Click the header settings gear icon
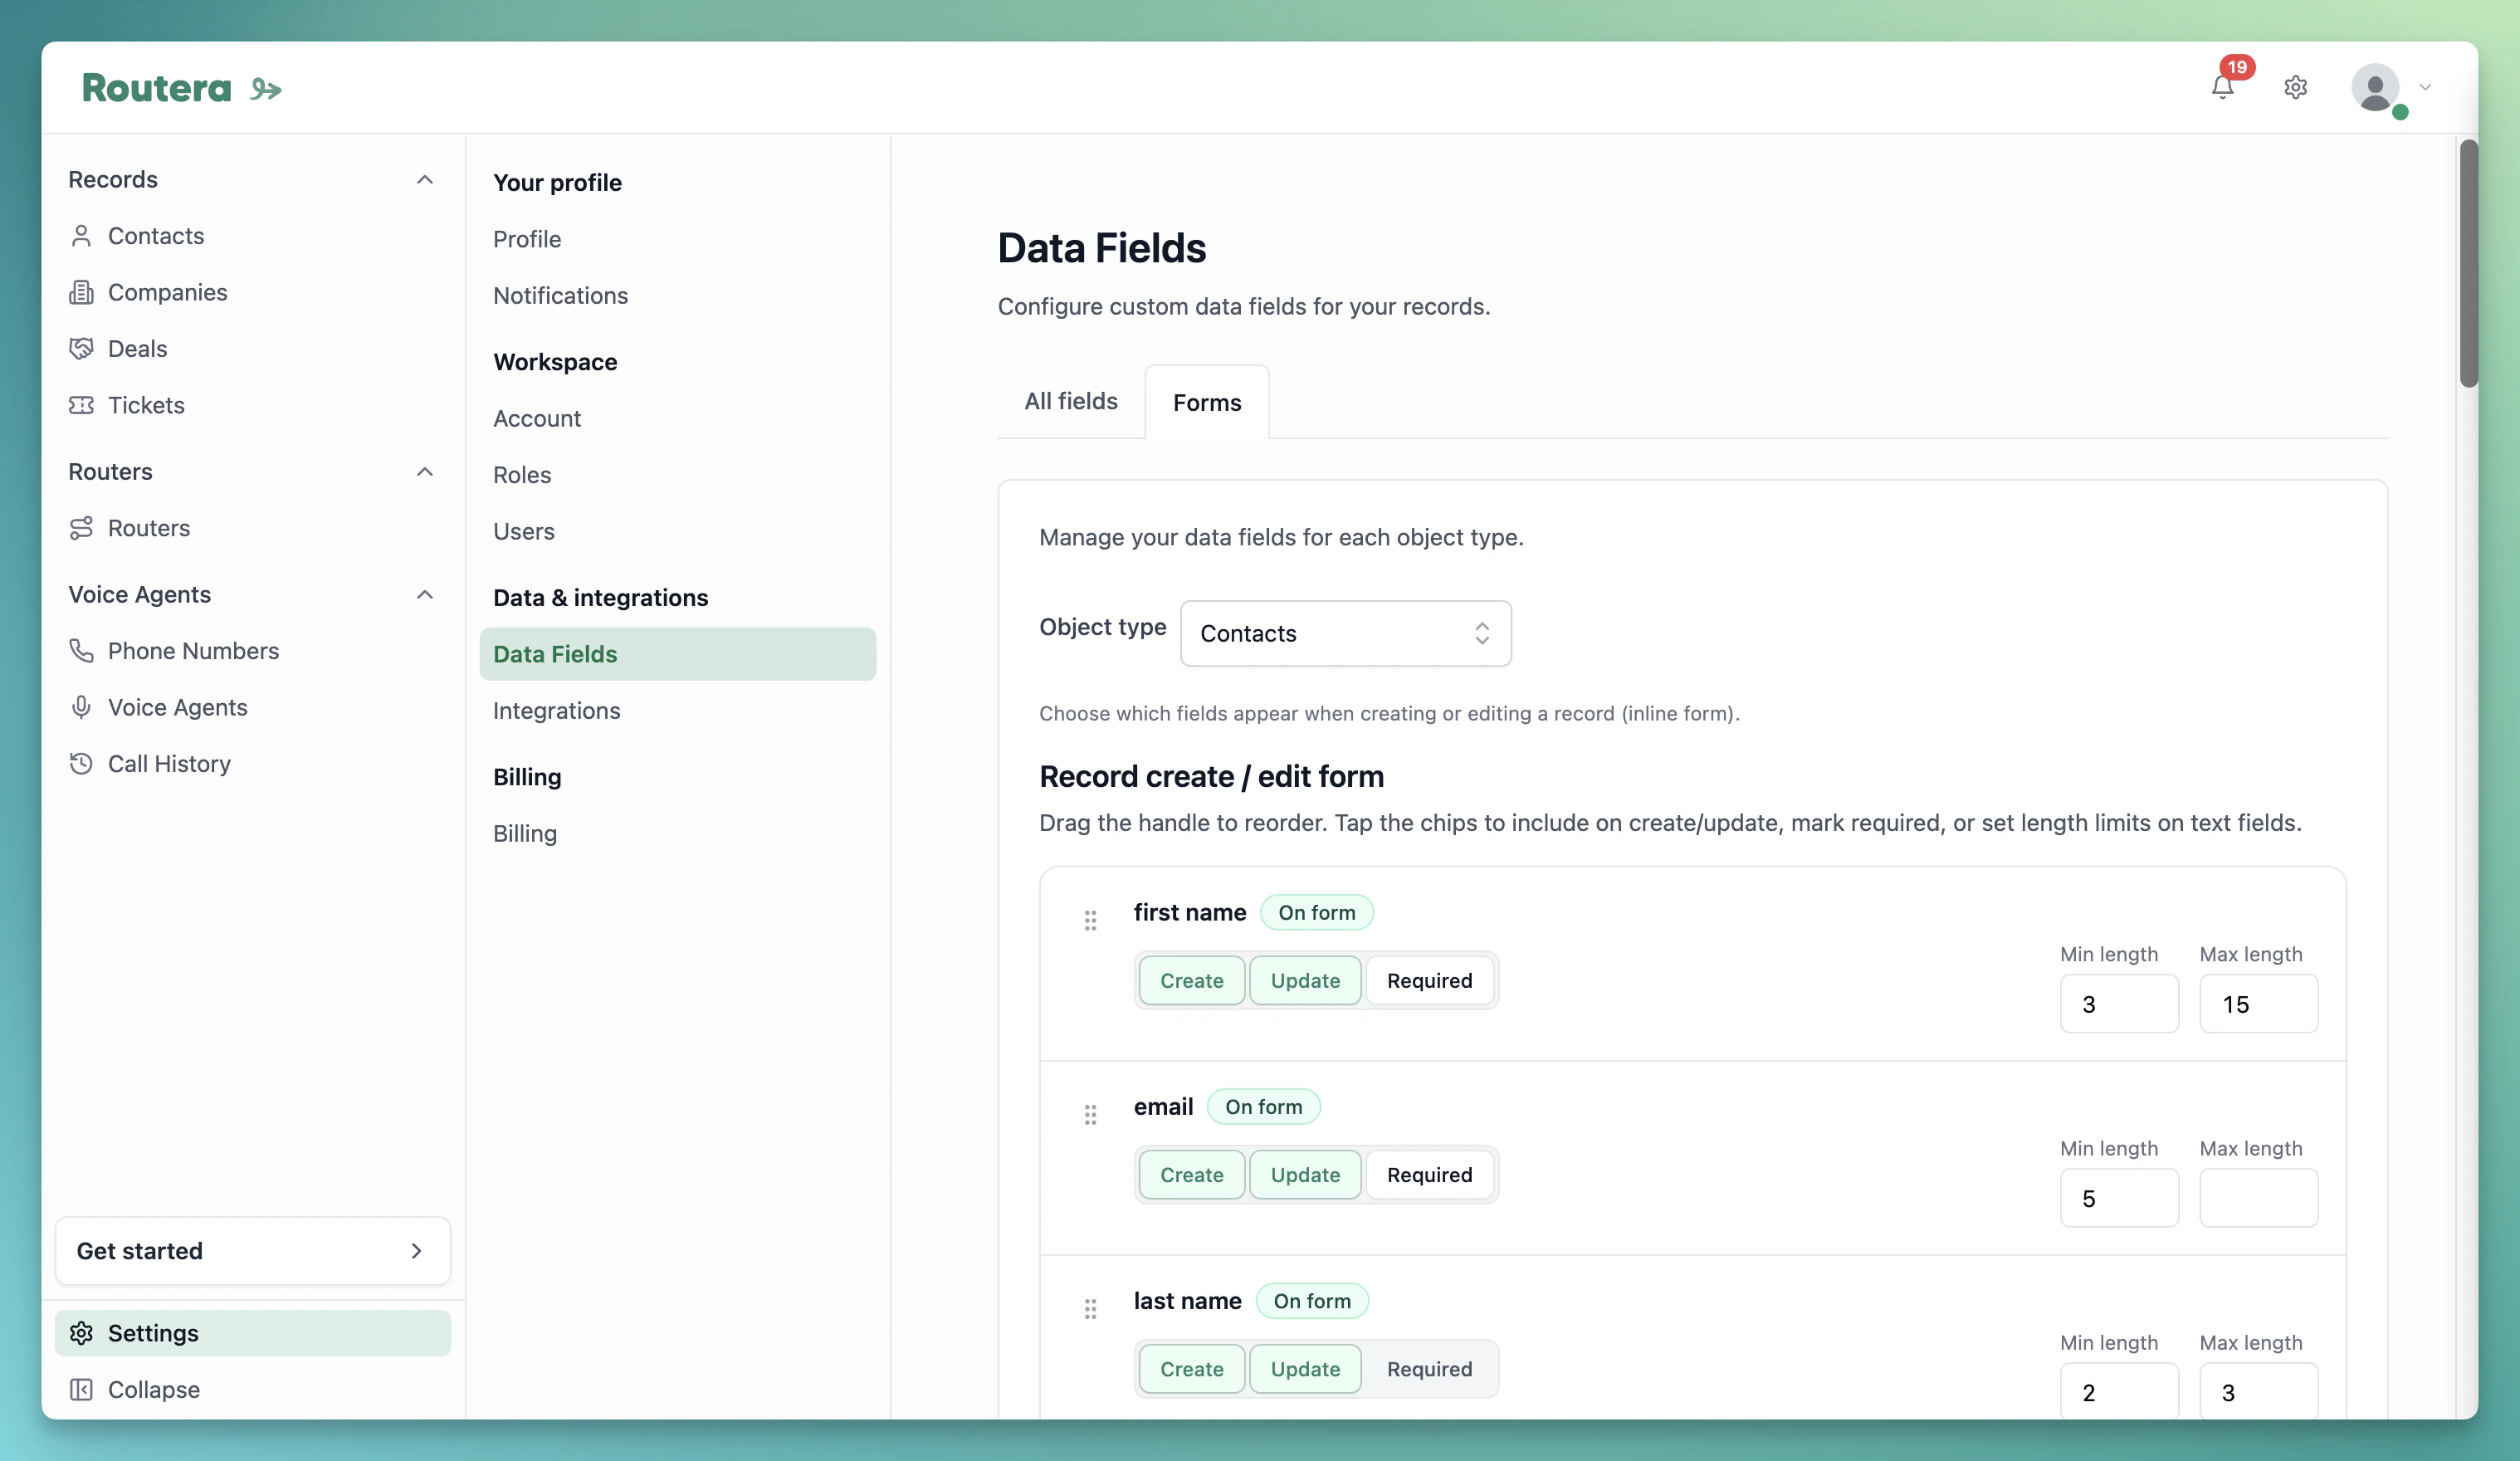Screen dimensions: 2520x1461 pos(2296,87)
